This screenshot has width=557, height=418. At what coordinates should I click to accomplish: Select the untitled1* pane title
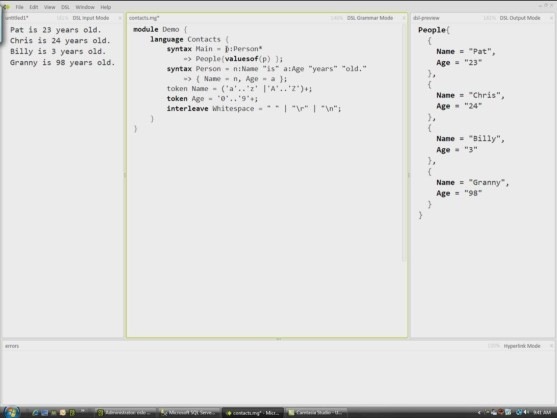tap(17, 18)
